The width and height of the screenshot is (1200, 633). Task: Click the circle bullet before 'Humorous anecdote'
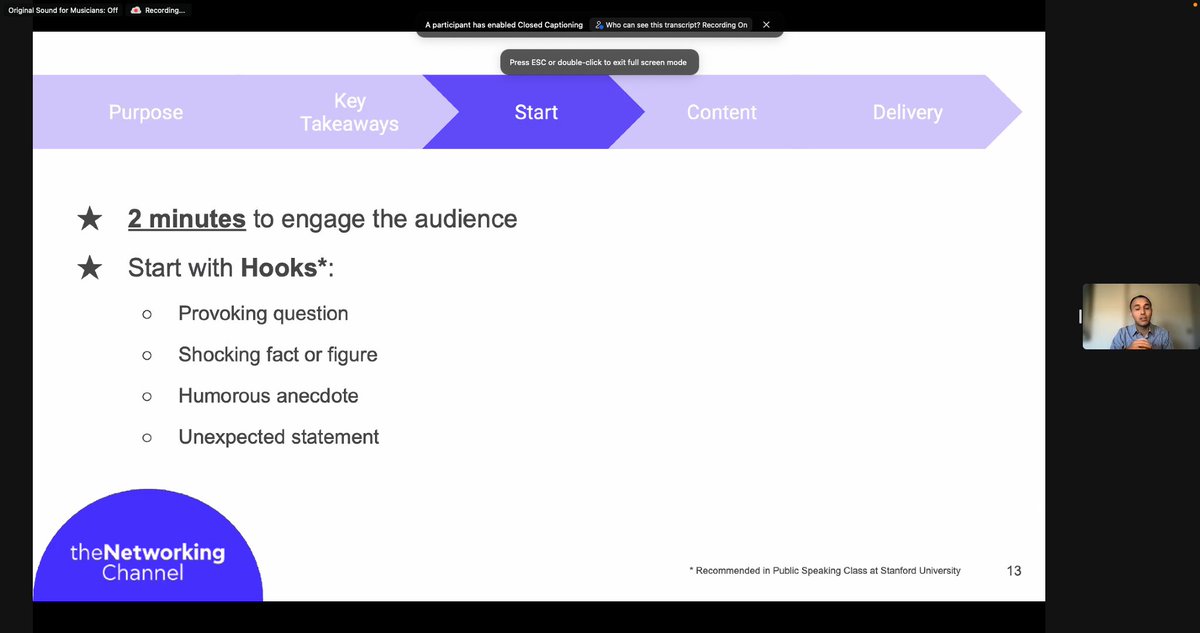[147, 396]
